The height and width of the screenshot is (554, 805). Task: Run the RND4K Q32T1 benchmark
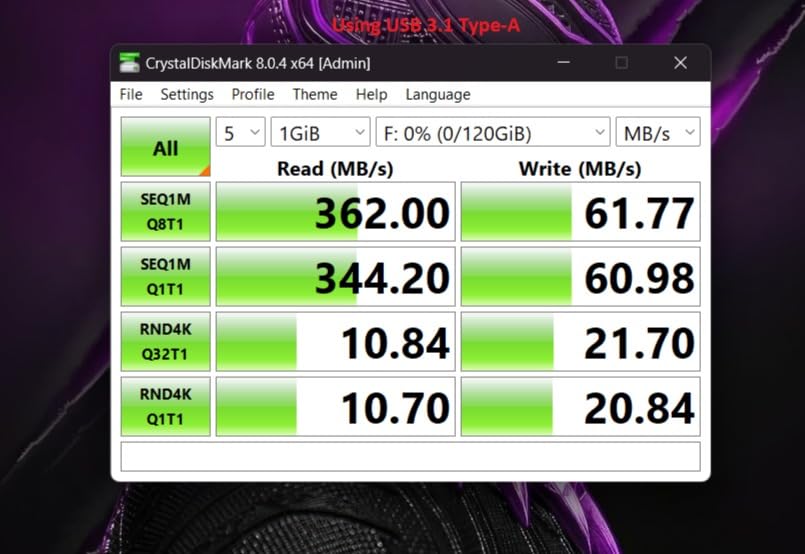point(165,341)
